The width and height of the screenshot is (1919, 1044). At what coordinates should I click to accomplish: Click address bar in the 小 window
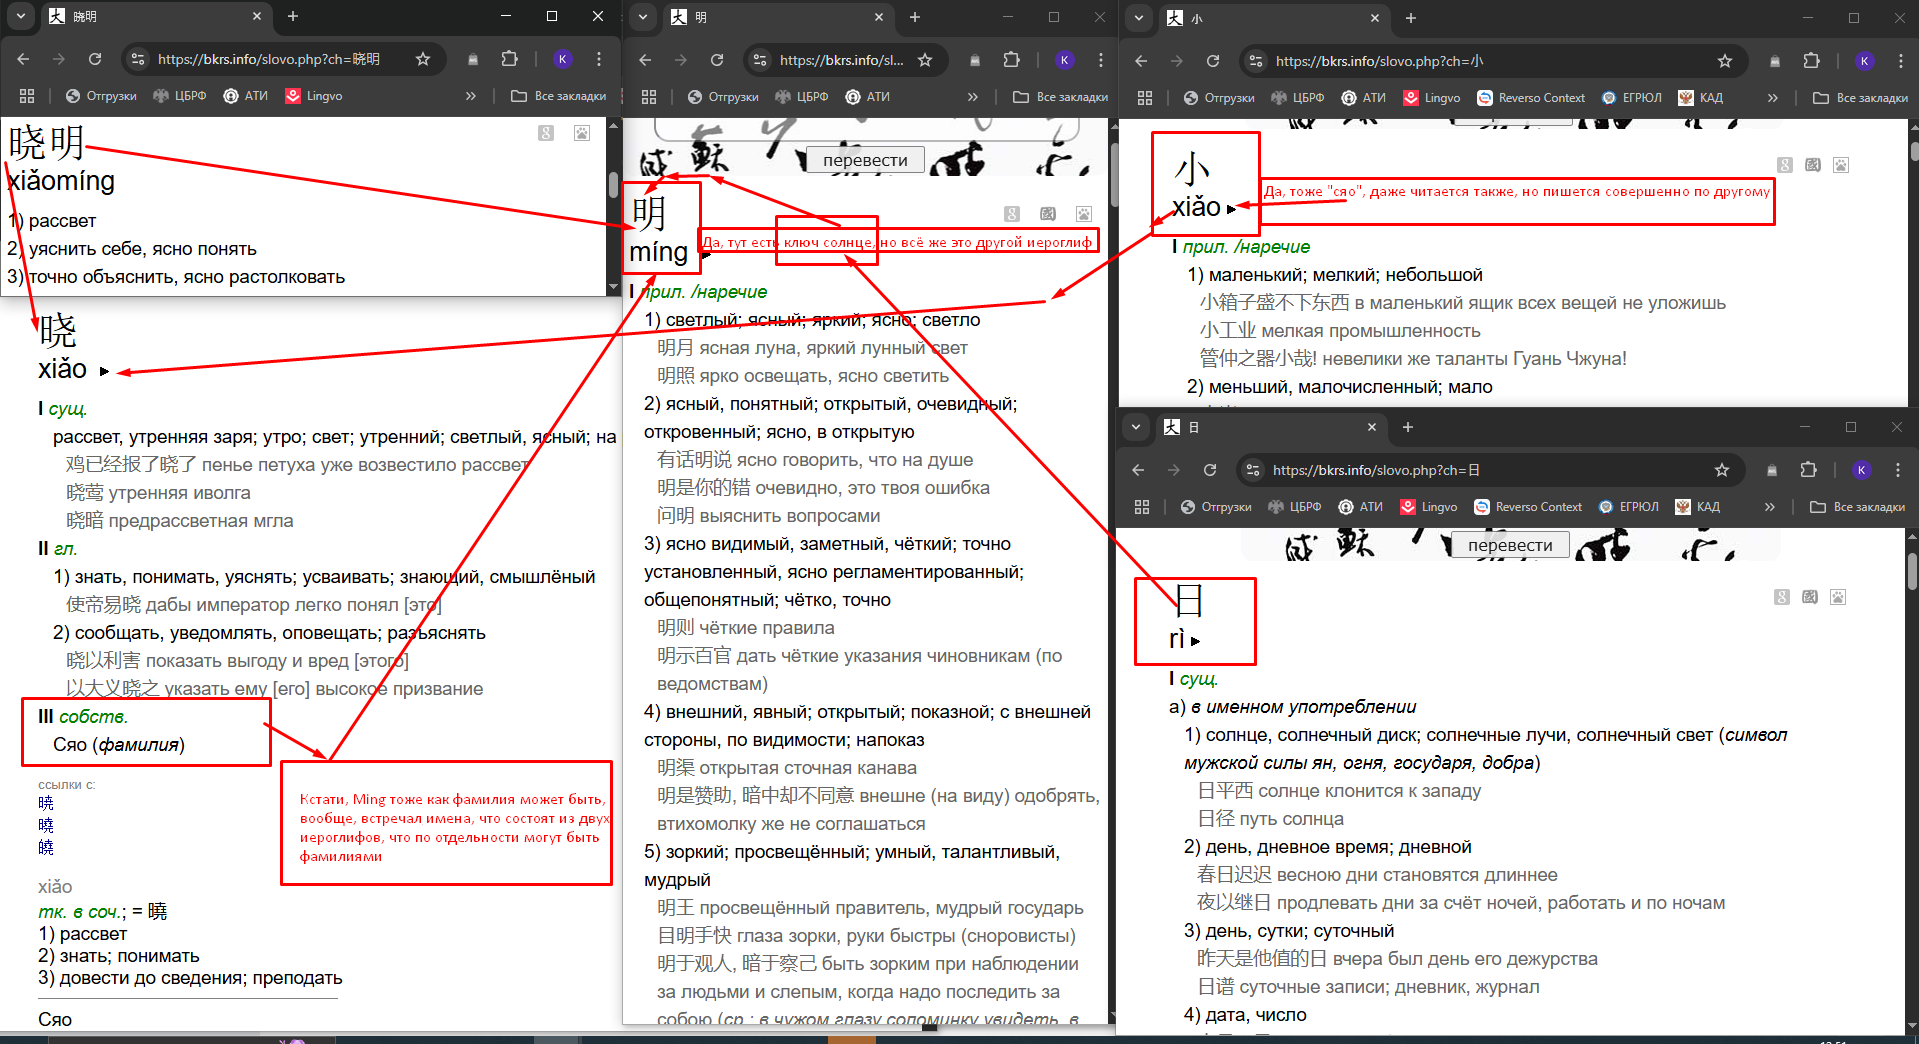pyautogui.click(x=1480, y=61)
